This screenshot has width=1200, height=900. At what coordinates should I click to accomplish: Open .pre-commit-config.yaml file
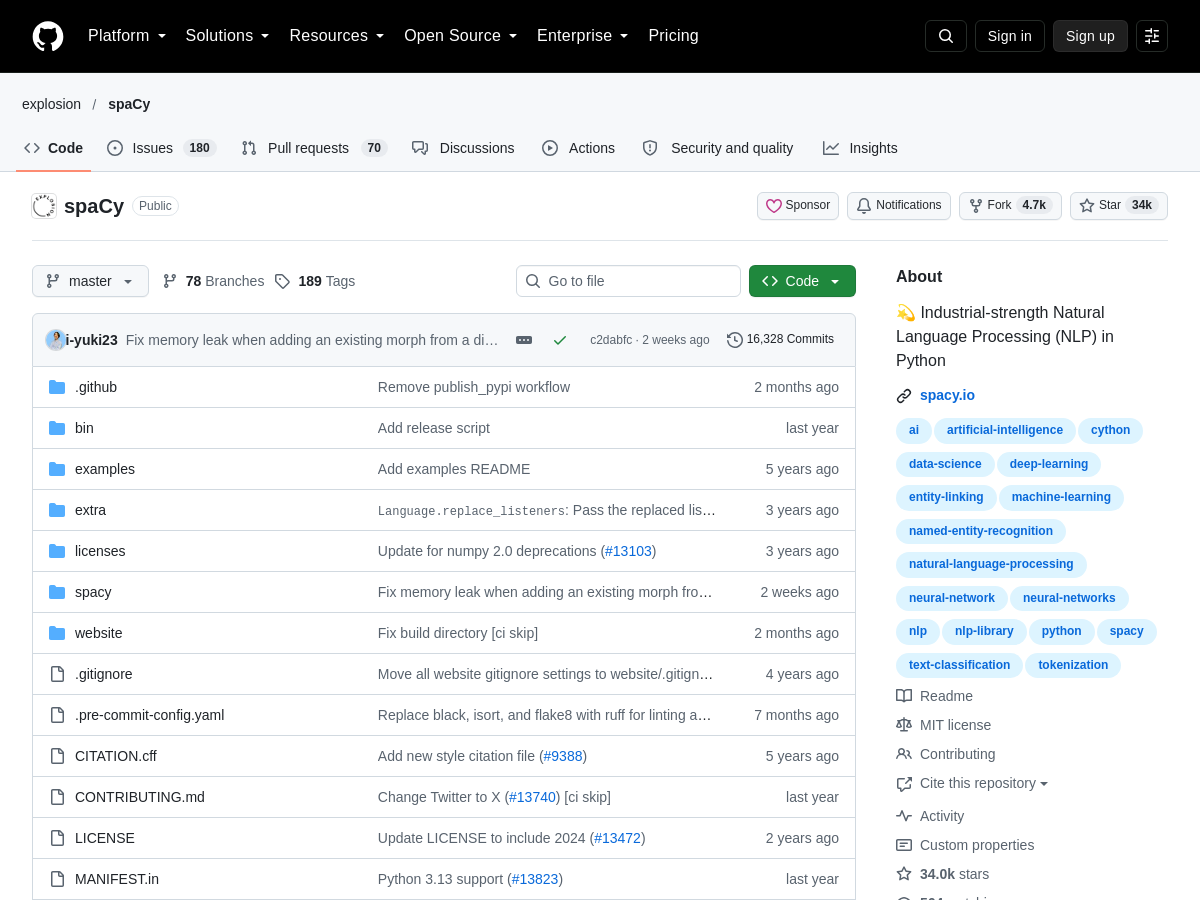(x=150, y=715)
